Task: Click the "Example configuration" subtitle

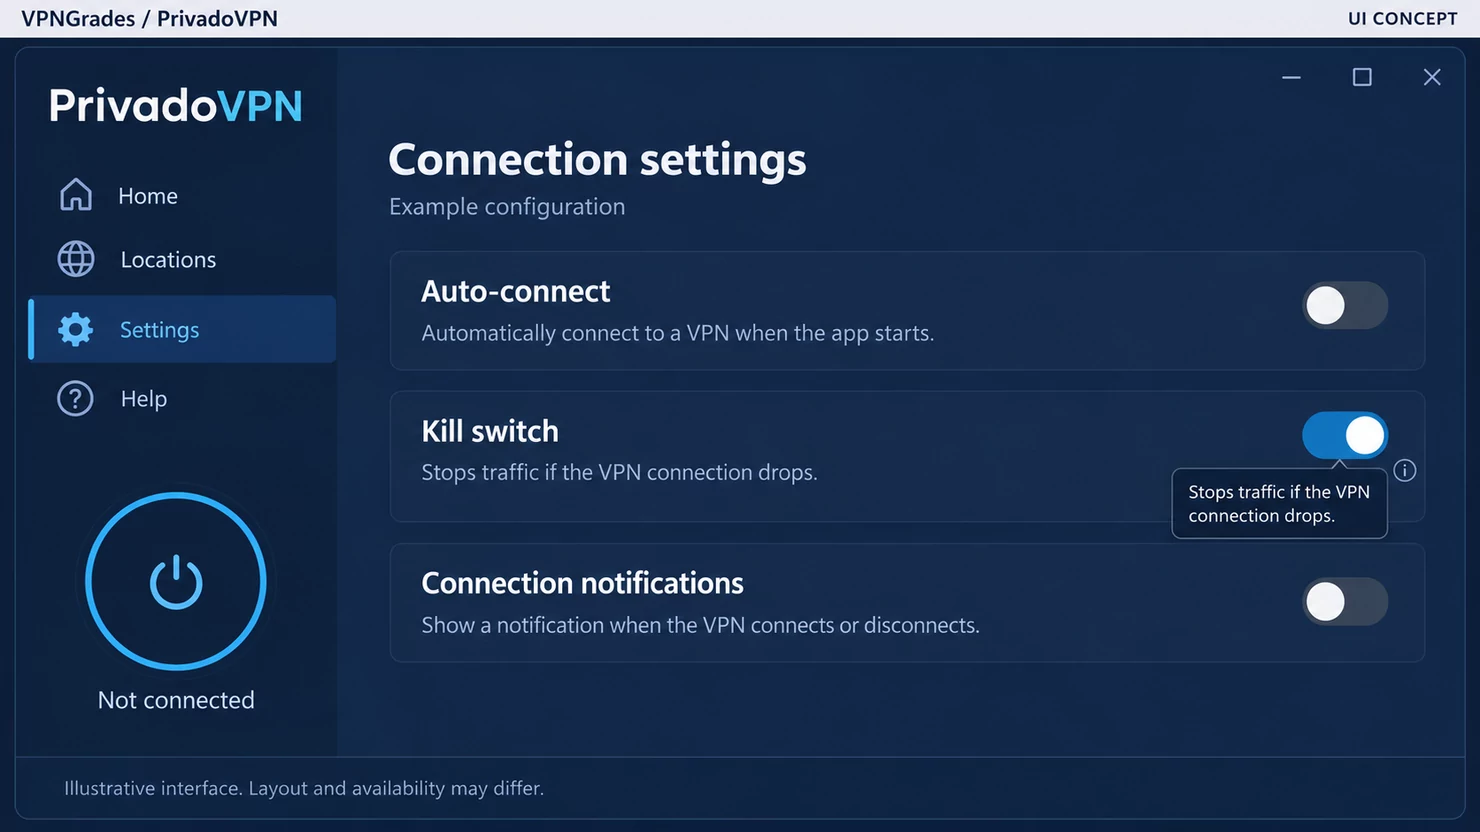Action: pos(507,207)
